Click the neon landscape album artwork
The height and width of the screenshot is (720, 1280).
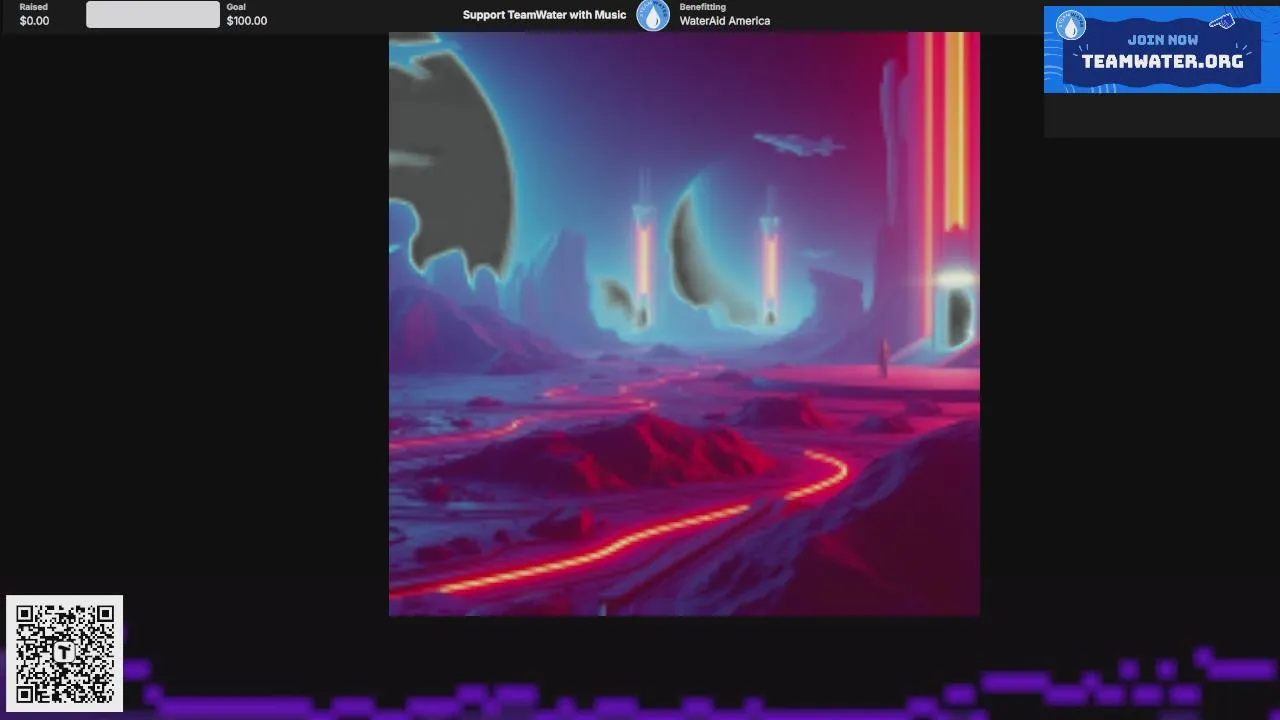684,324
